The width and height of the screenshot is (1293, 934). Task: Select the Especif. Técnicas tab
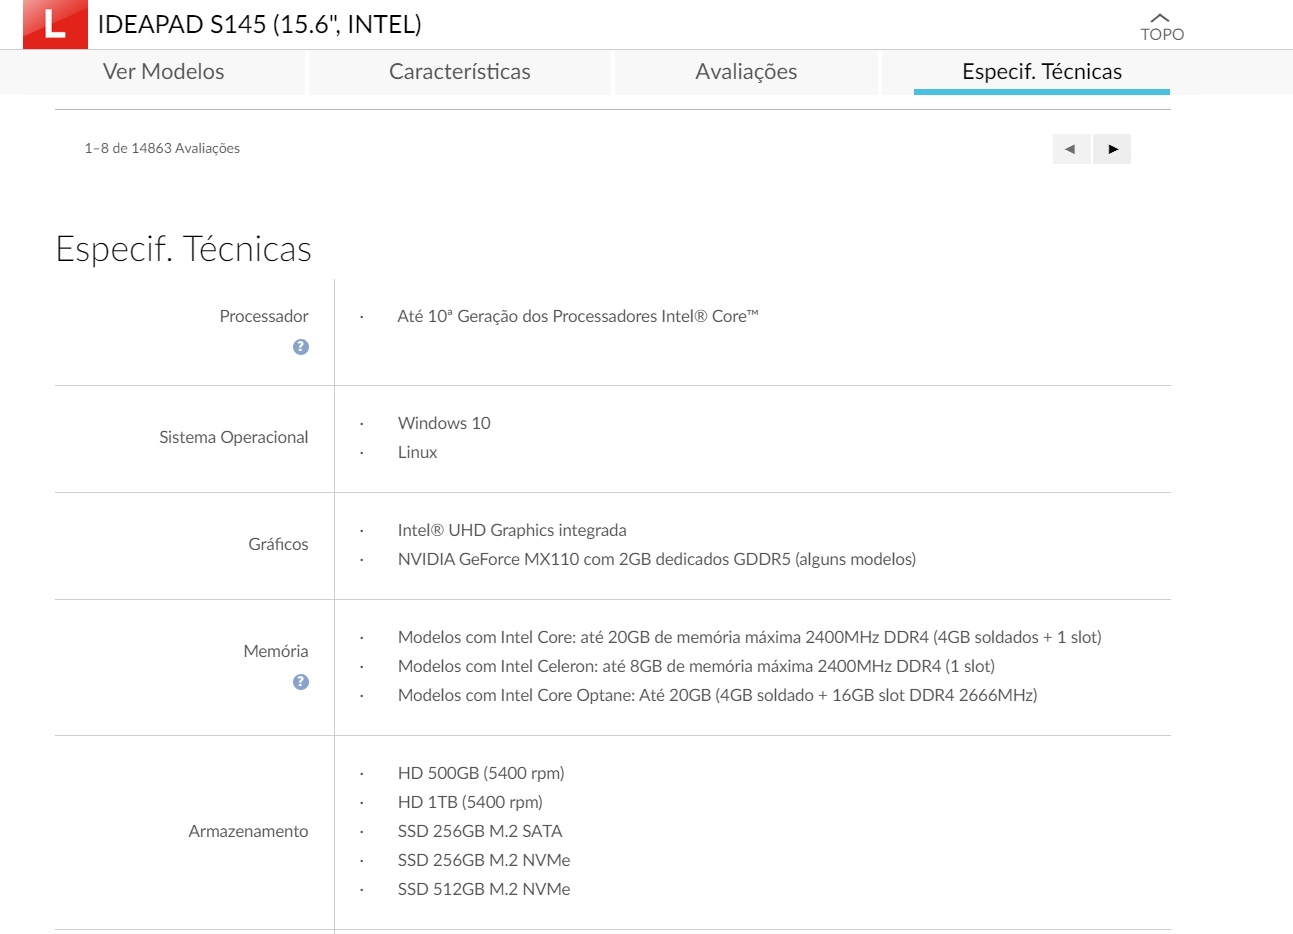click(1042, 72)
